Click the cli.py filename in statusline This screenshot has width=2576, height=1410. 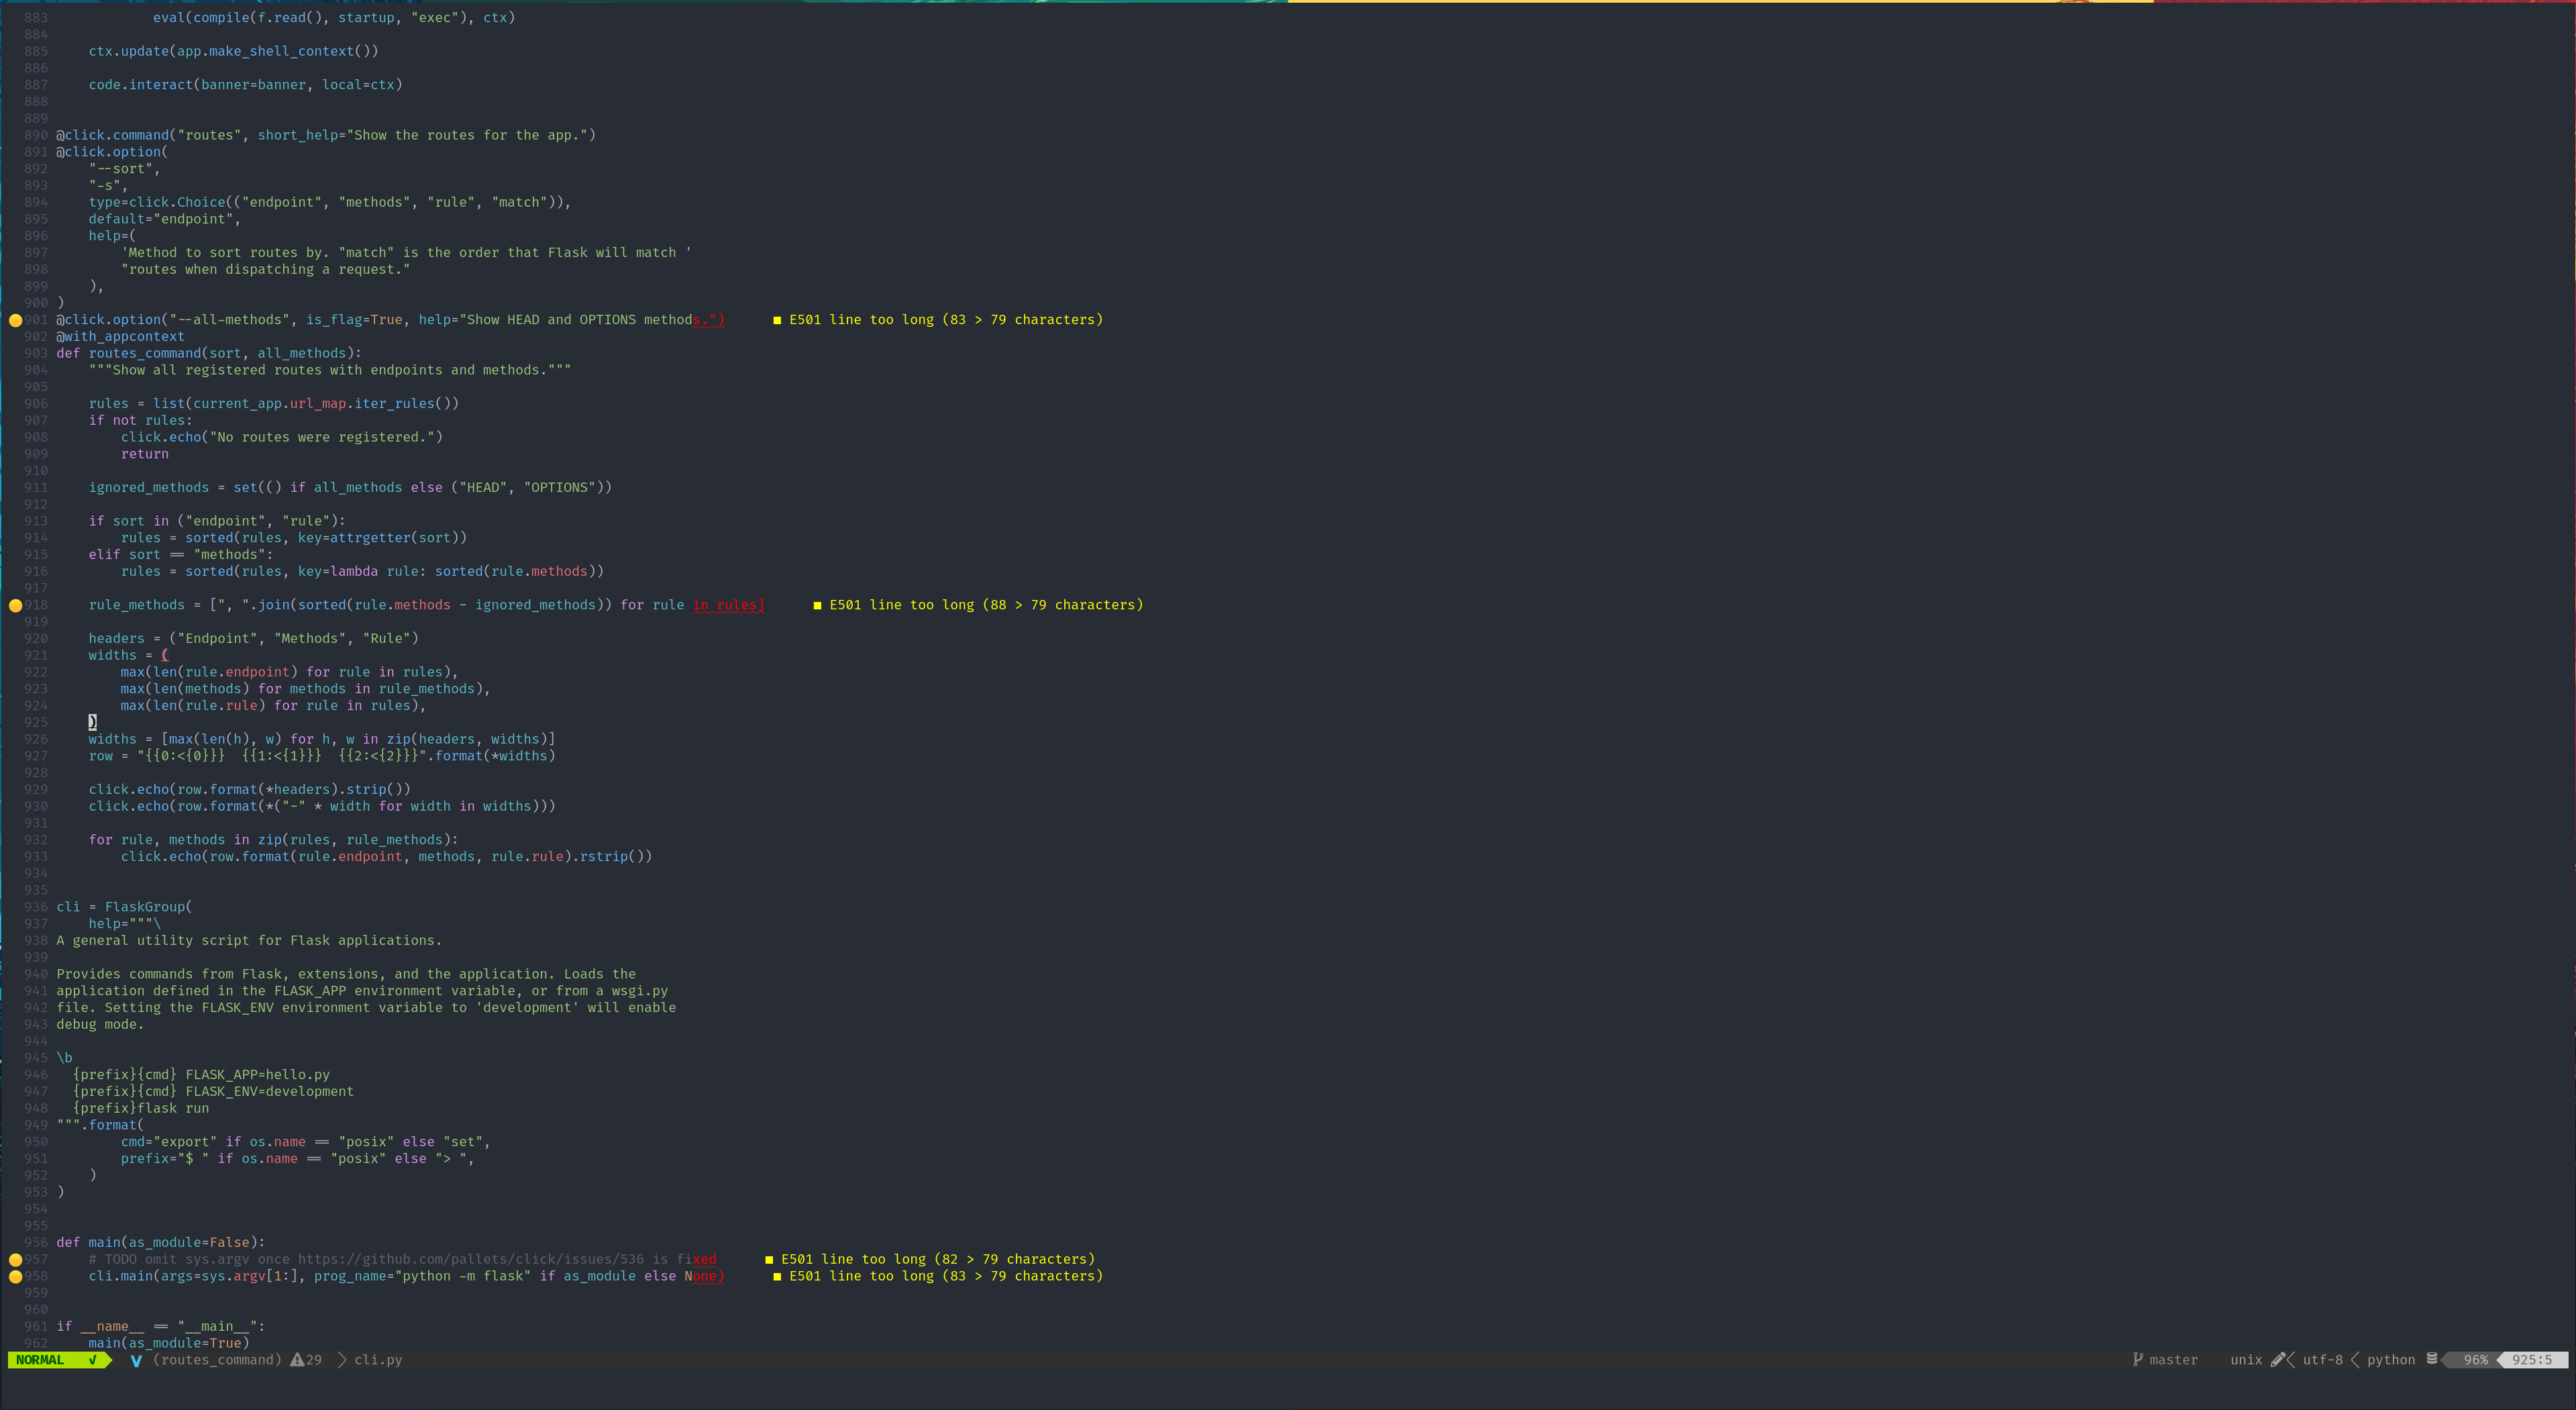pos(378,1360)
